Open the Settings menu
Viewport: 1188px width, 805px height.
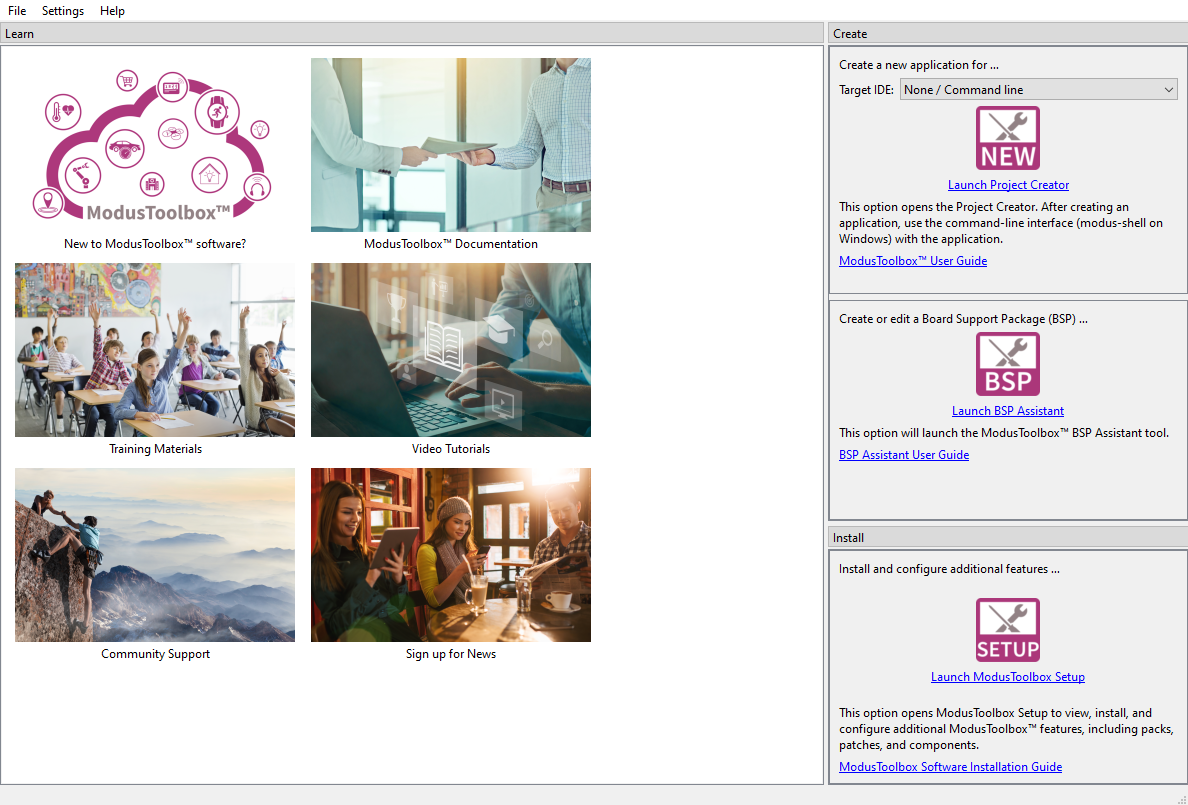(63, 11)
